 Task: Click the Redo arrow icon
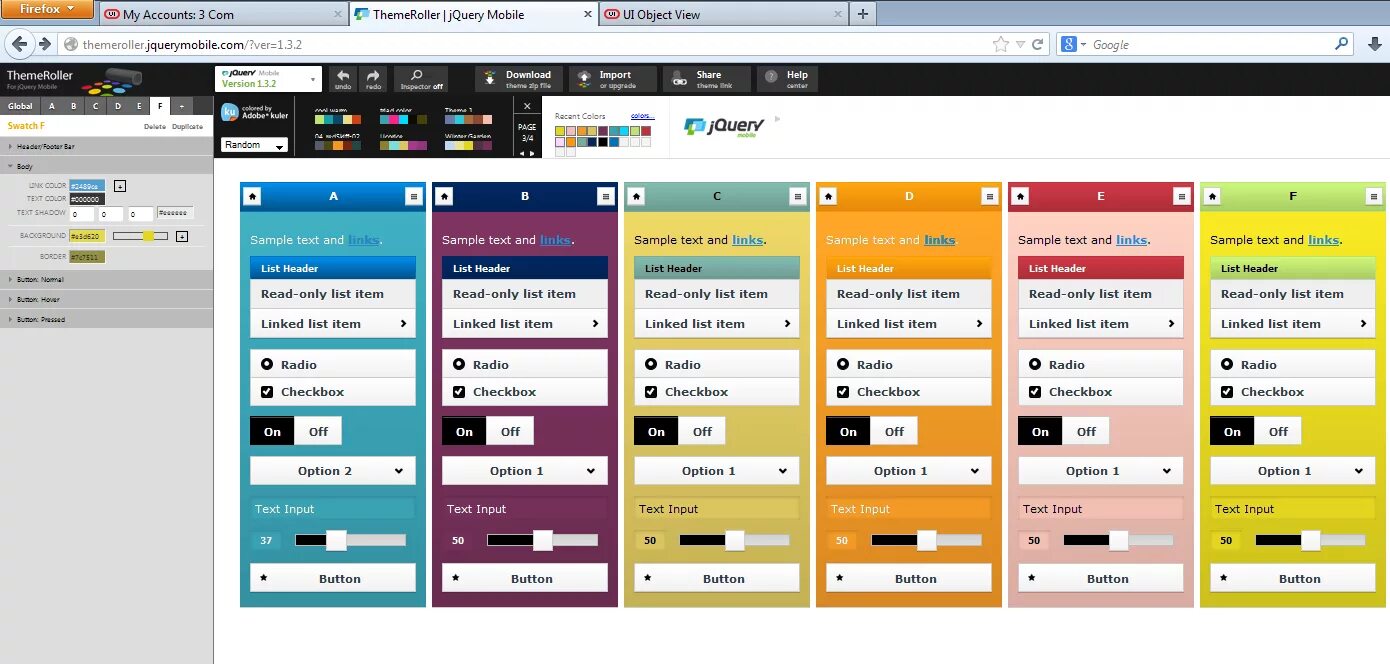[x=373, y=79]
